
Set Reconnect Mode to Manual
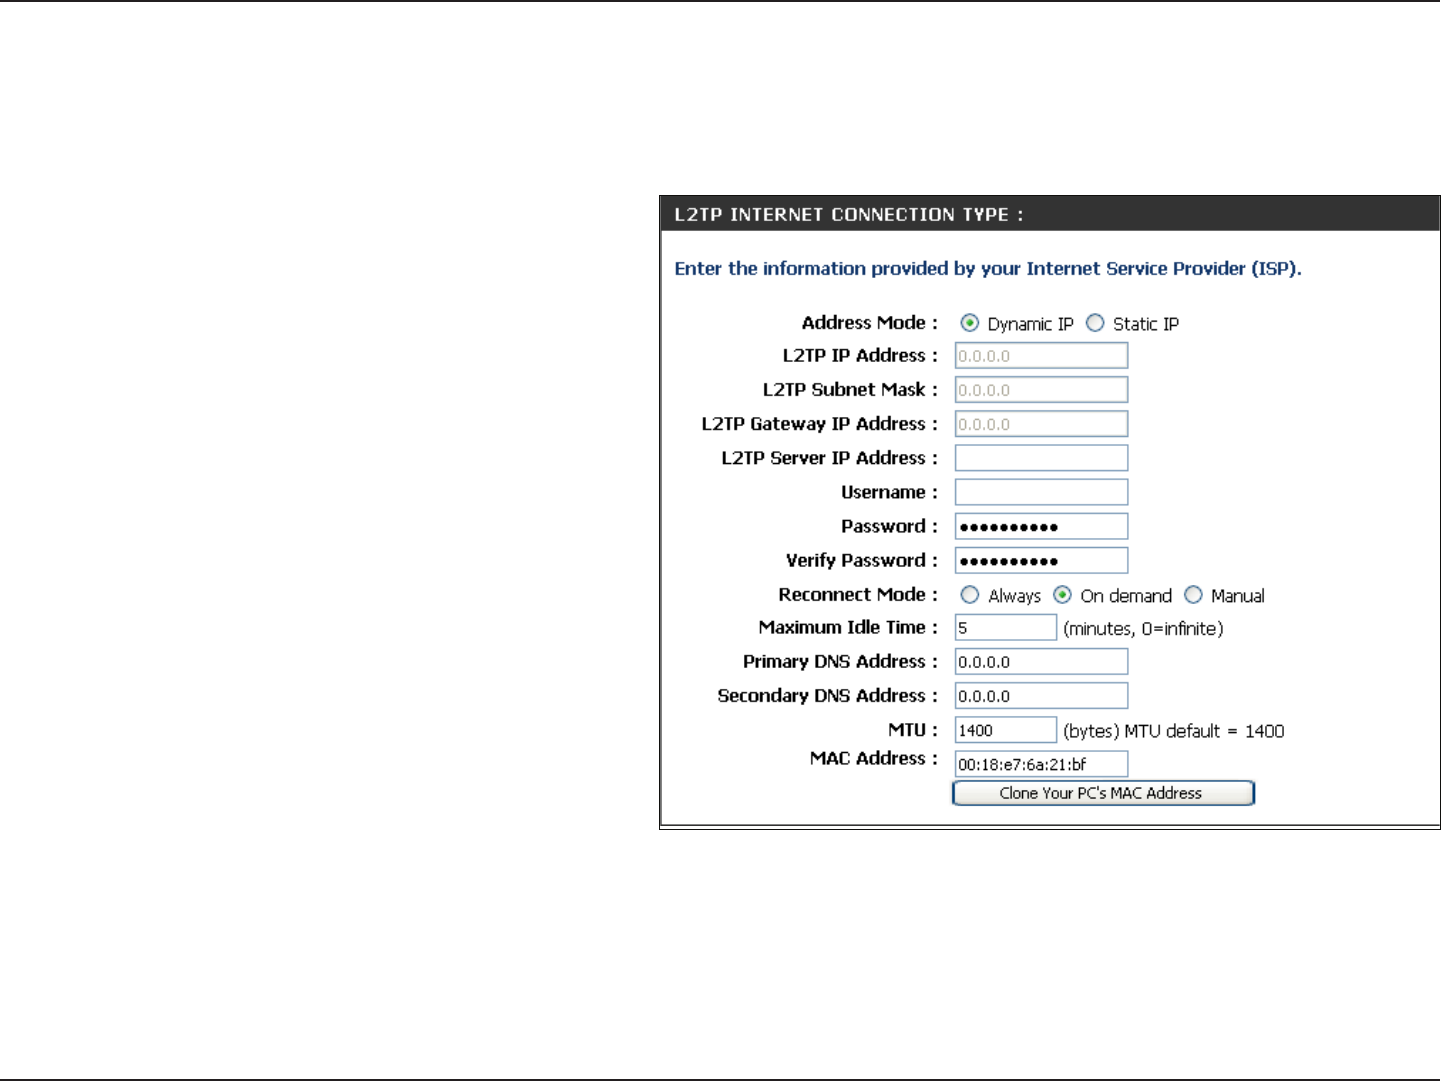pos(1193,595)
